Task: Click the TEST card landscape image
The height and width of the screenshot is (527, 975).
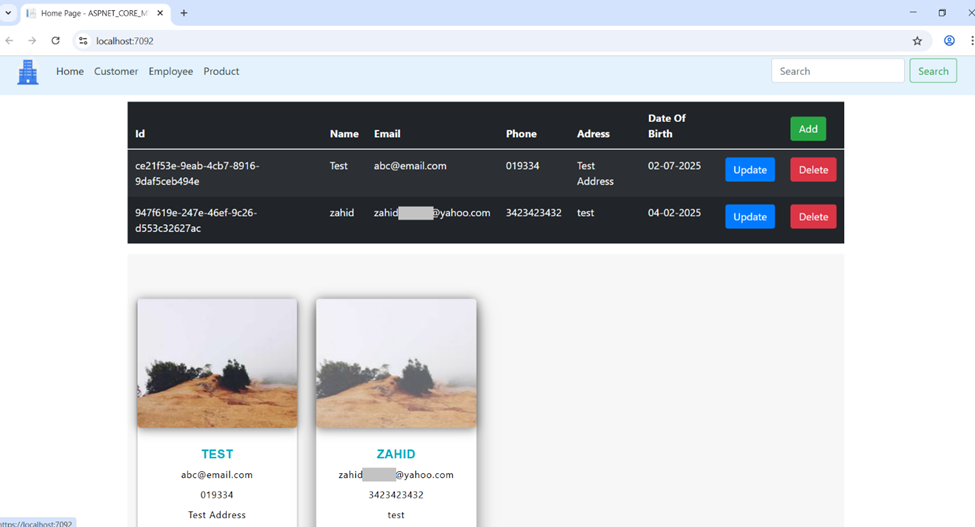Action: (217, 363)
